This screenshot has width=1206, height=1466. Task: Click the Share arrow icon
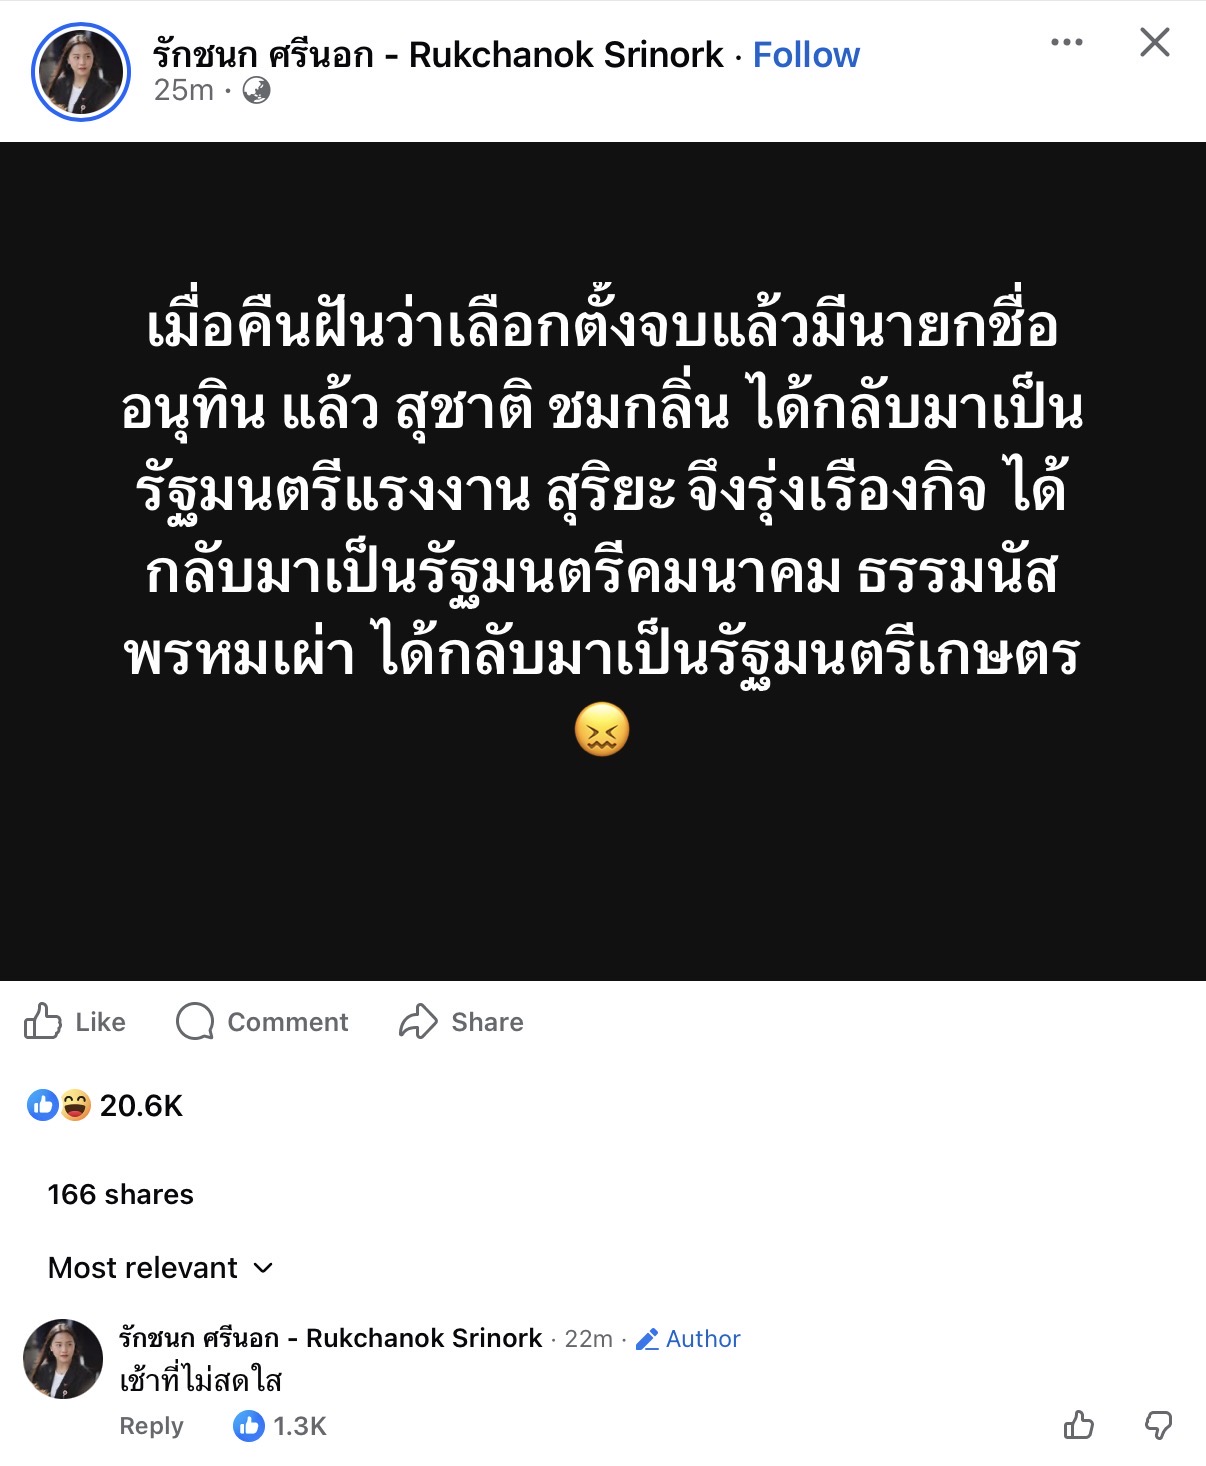(x=418, y=1021)
